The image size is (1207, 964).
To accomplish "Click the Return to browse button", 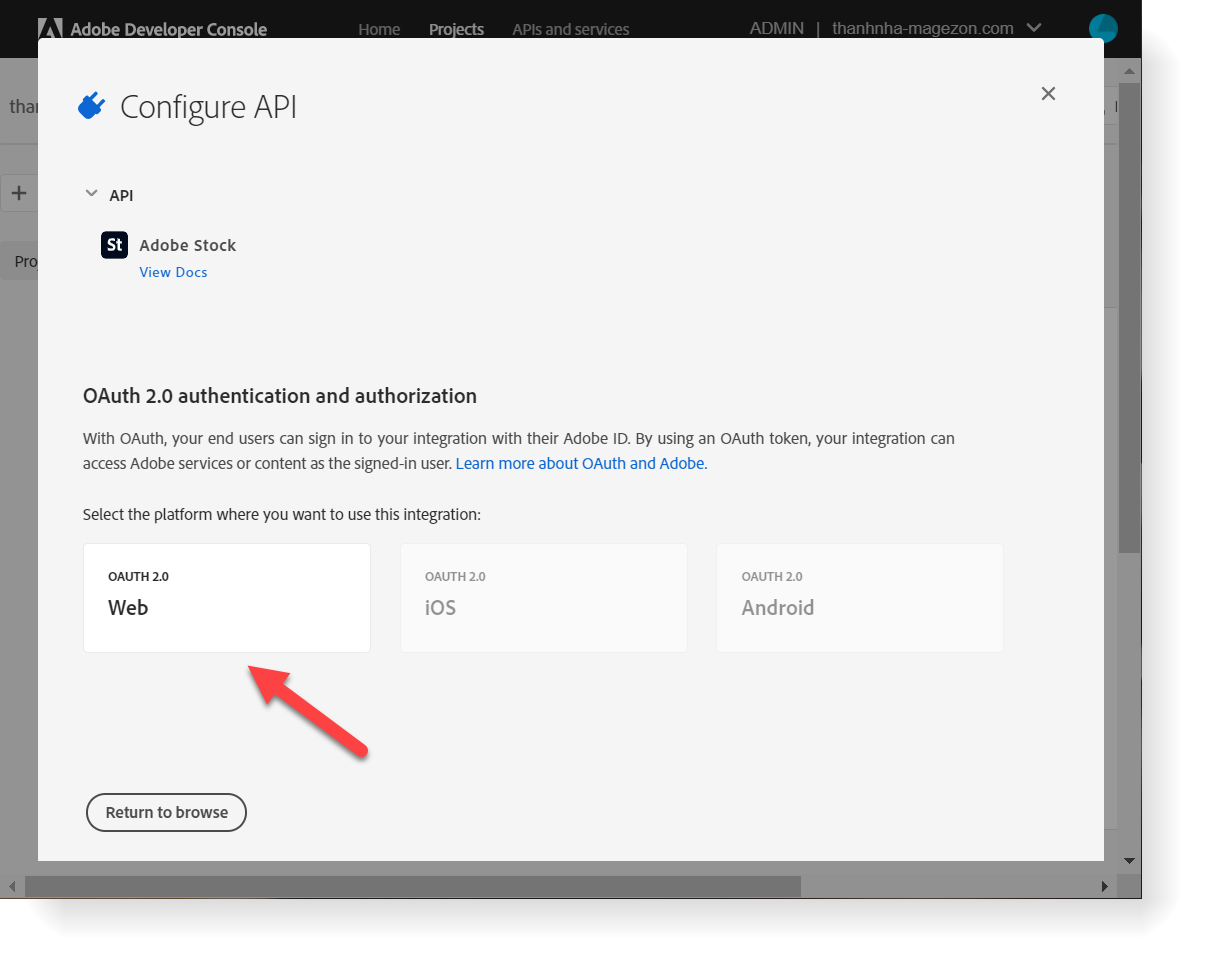I will point(166,812).
